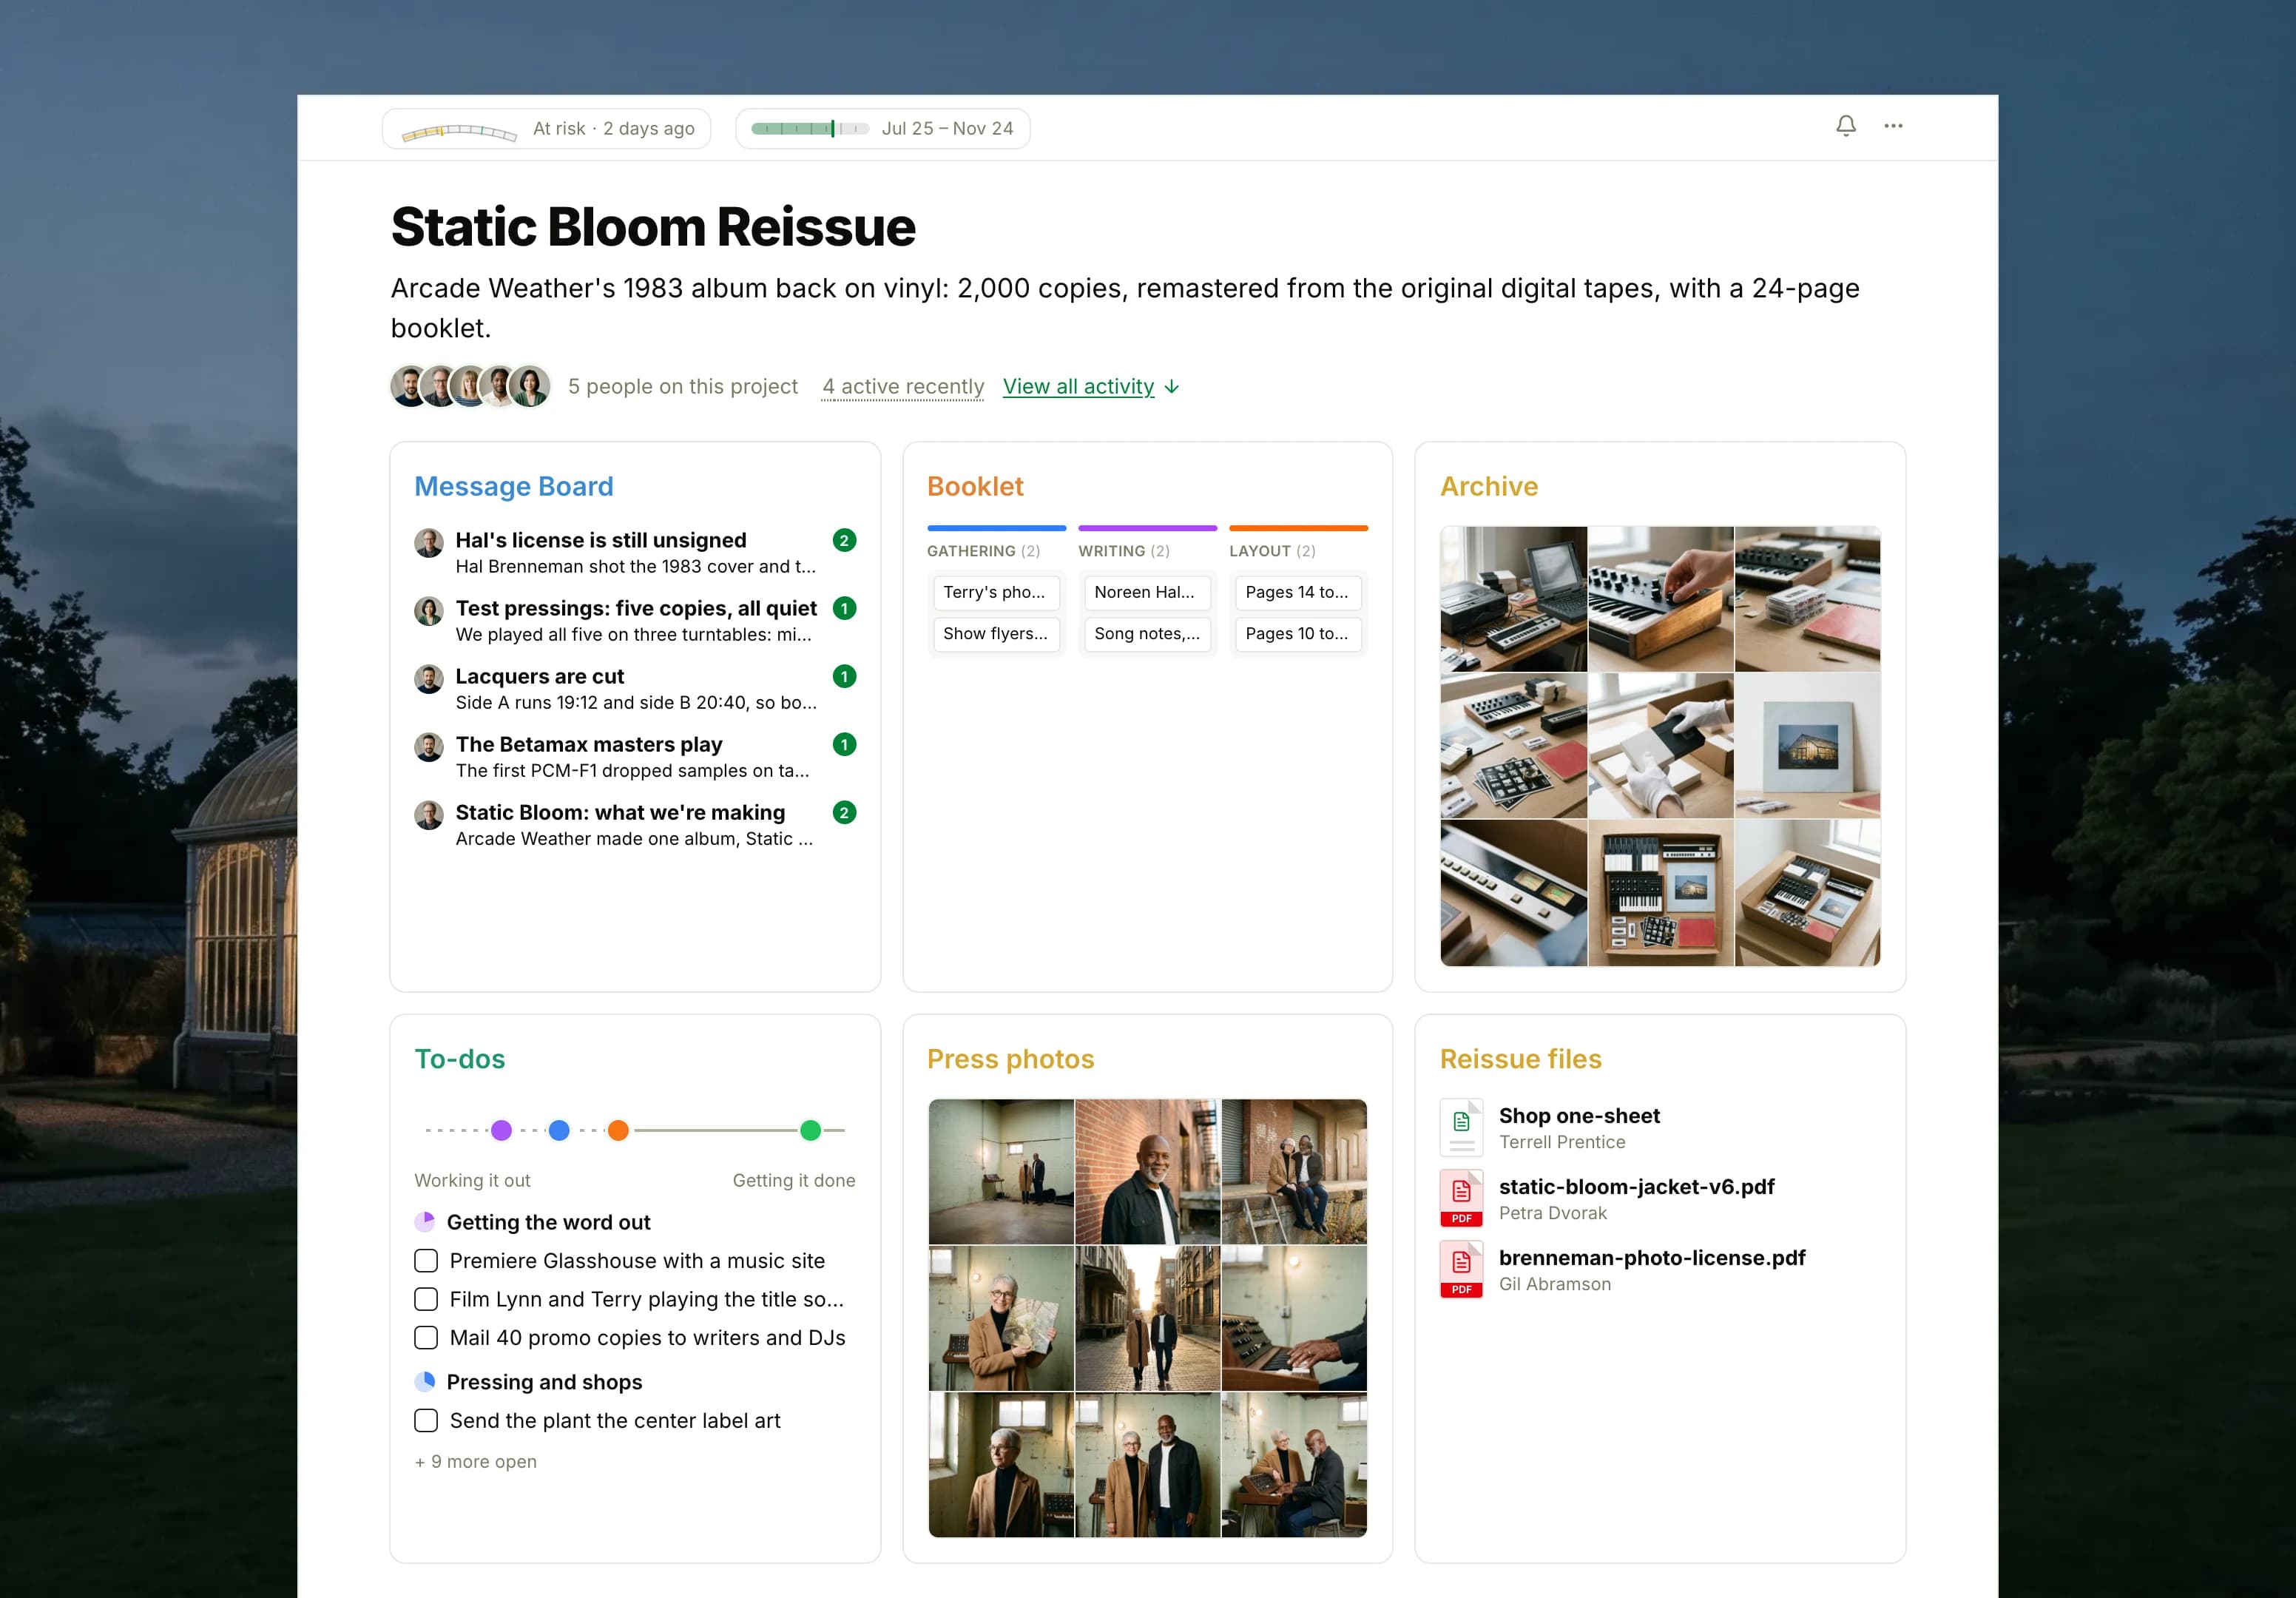Click the project members avatar group

[470, 386]
